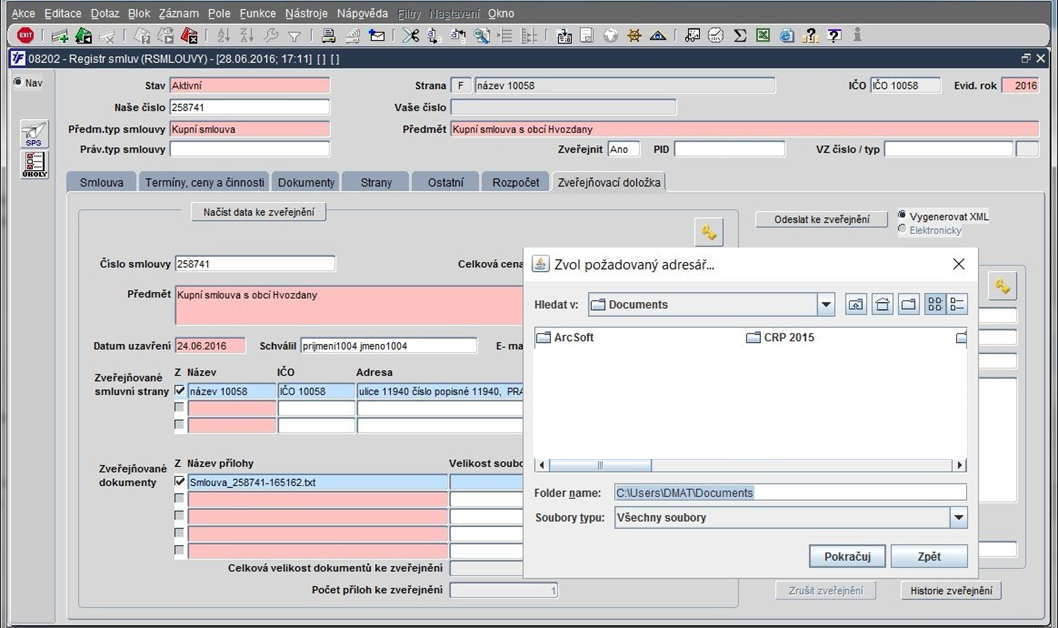Click the red cancel query icon
This screenshot has height=628, width=1058.
190,35
